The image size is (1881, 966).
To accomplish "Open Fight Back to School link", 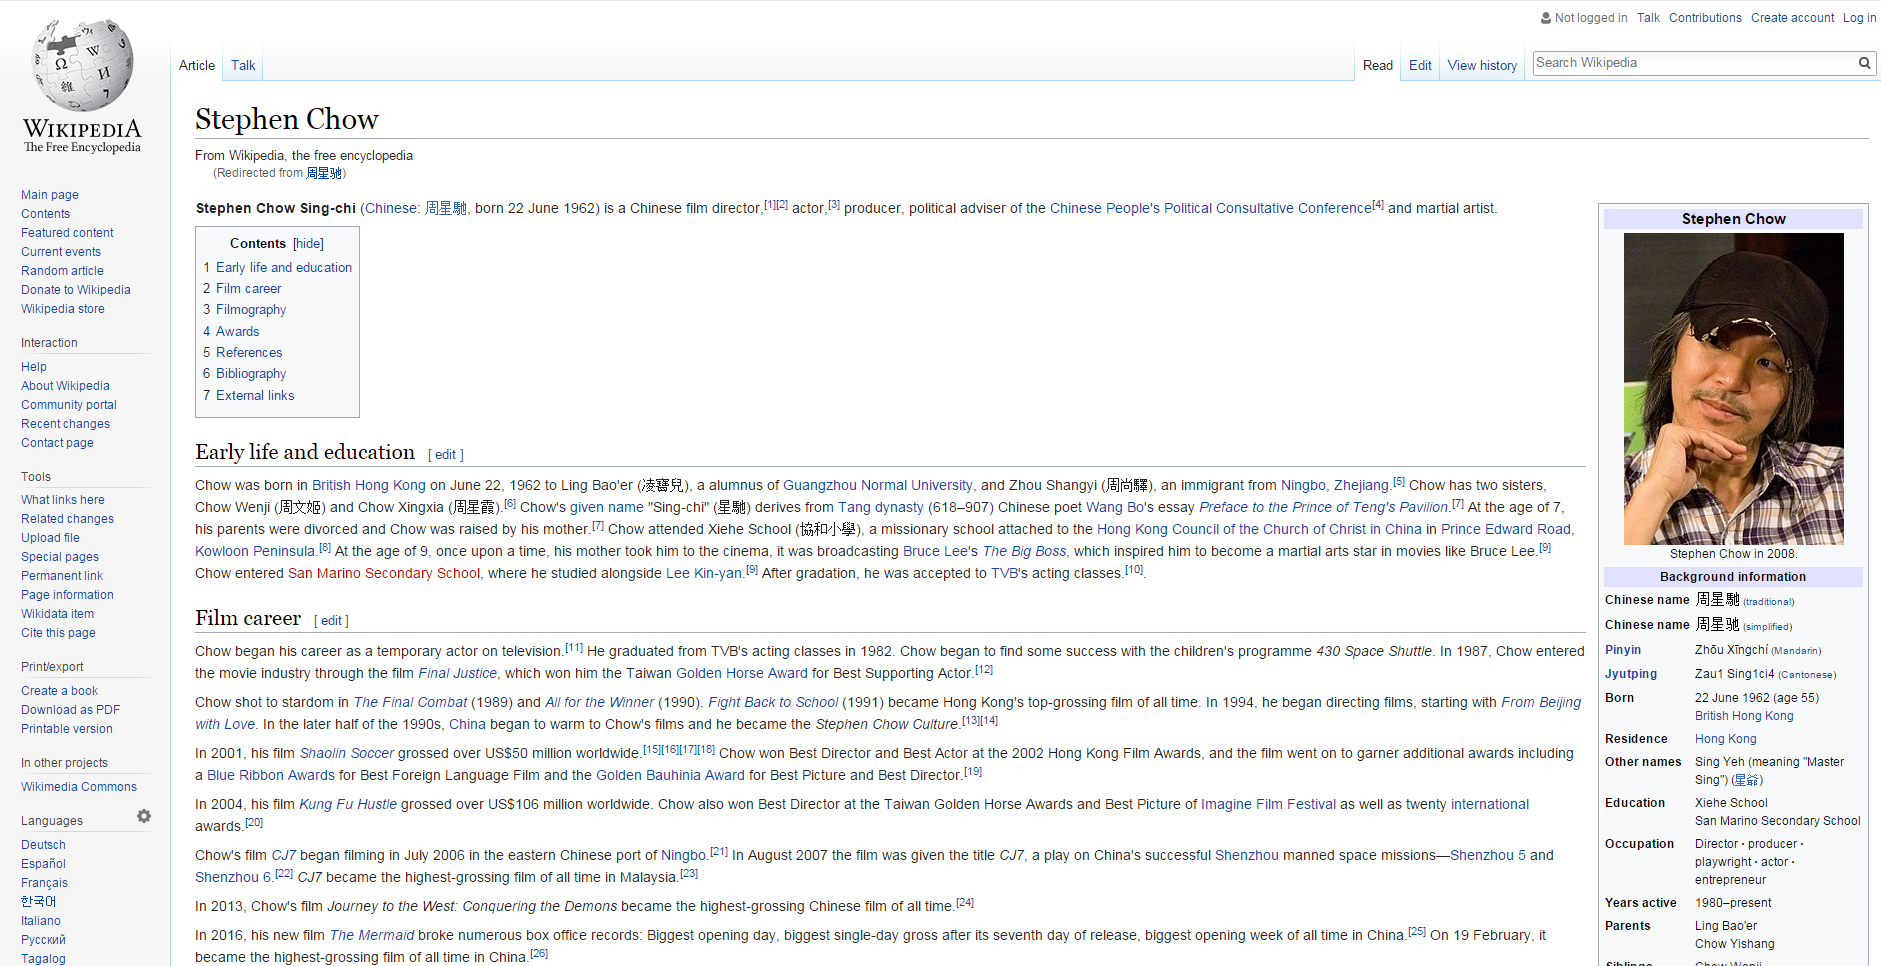I will 773,702.
